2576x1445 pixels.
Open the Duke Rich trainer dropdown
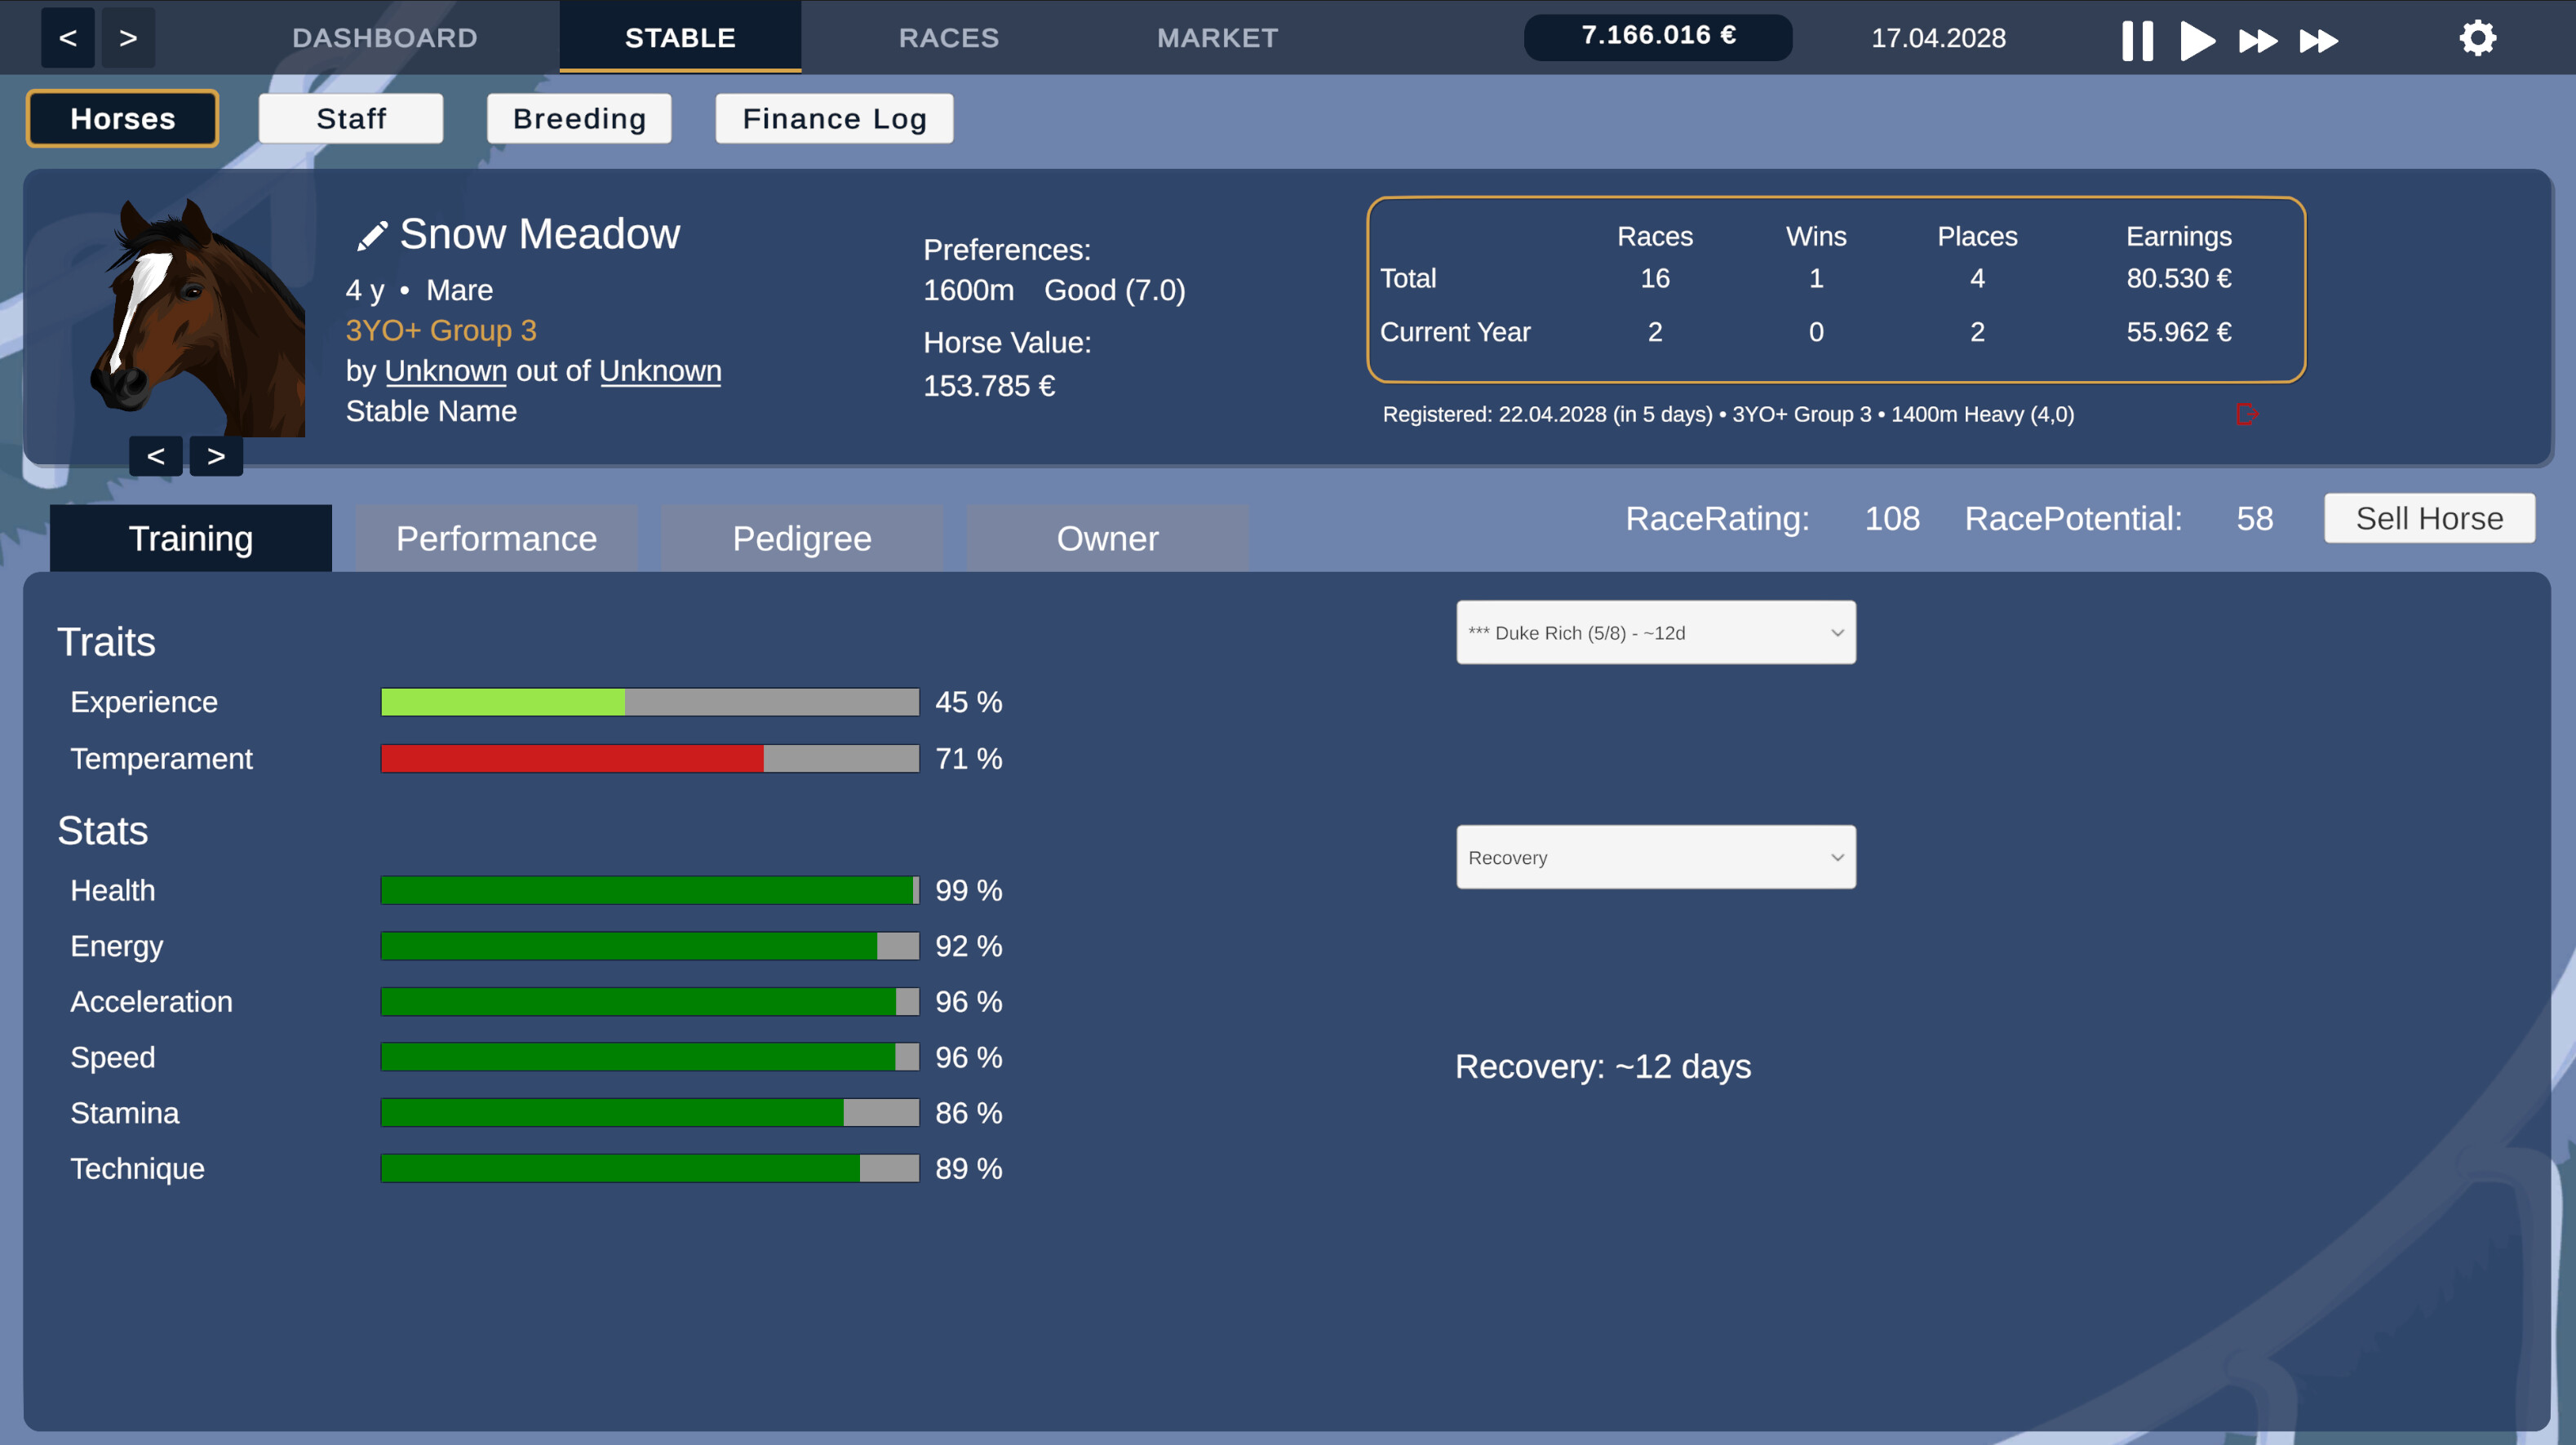point(1655,632)
